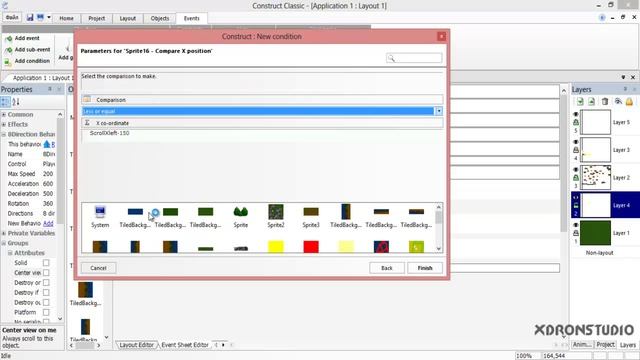
Task: Click the lock icon in Layers toolbar
Action: tap(629, 102)
